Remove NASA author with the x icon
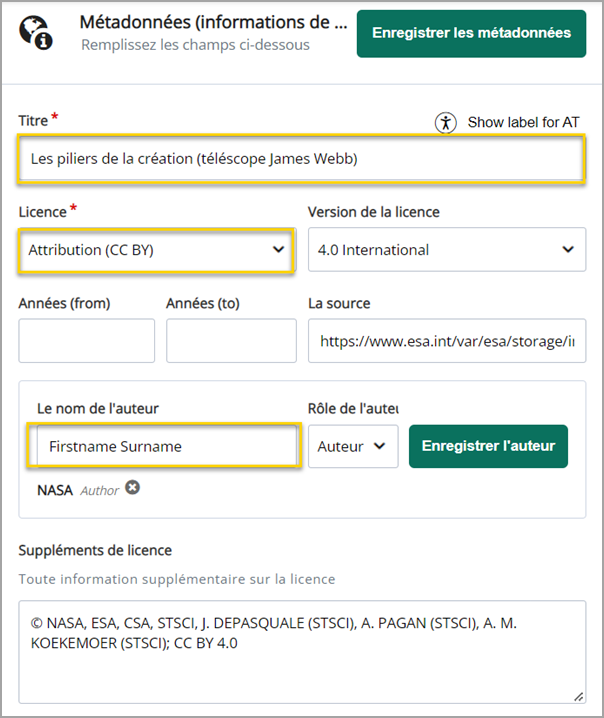The width and height of the screenshot is (604, 718). [x=132, y=488]
